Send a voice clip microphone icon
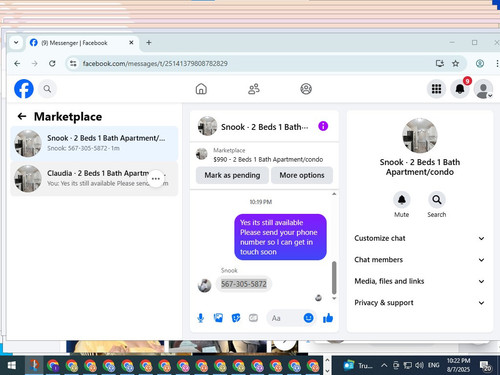 click(x=200, y=318)
